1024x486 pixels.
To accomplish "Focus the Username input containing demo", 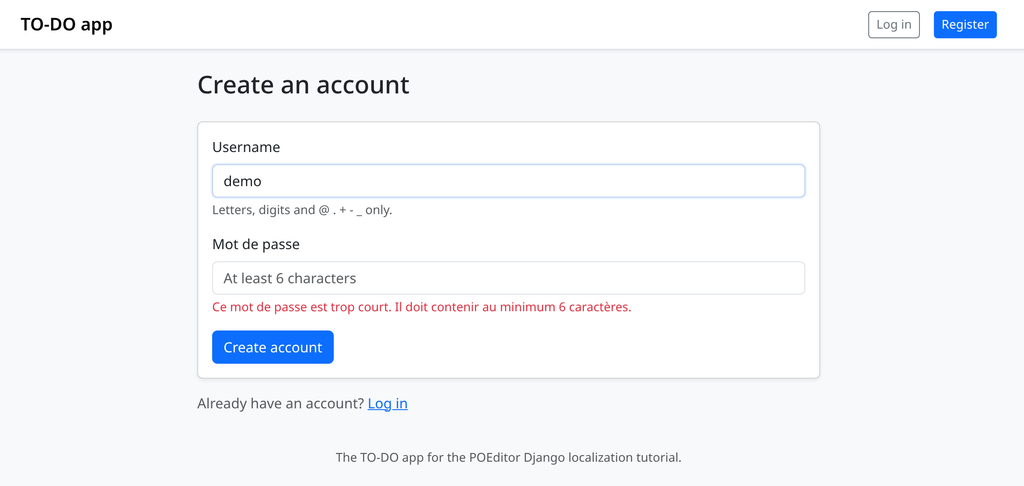I will (x=508, y=181).
